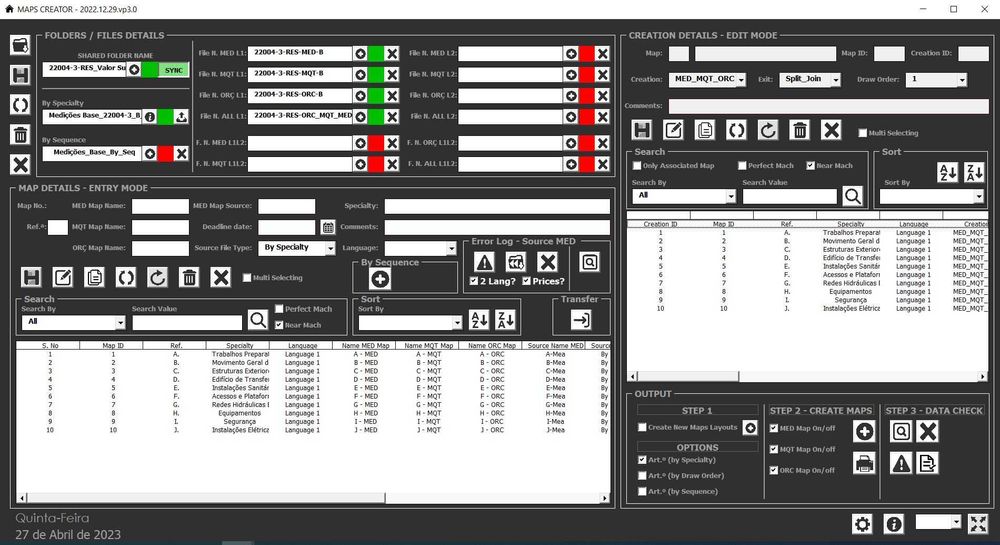Click Map ID column header in map table
This screenshot has width=1000, height=545.
114,345
